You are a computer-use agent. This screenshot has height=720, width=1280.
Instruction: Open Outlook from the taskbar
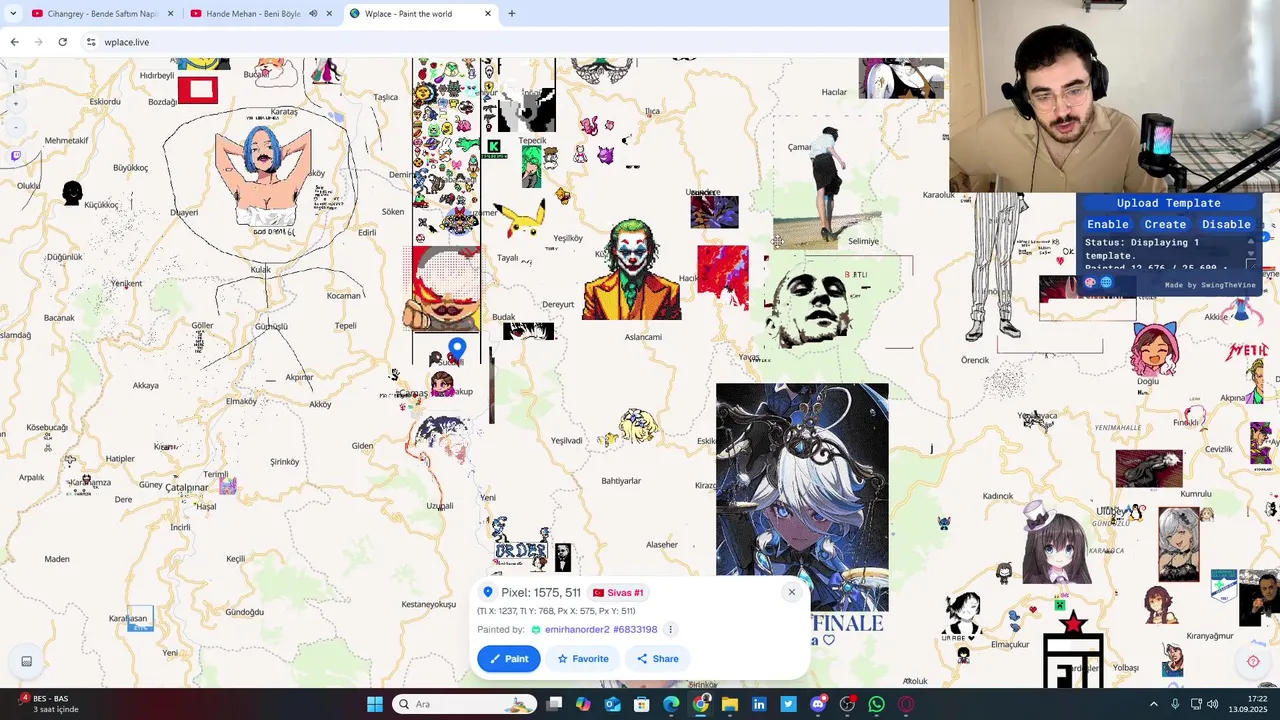(612, 704)
